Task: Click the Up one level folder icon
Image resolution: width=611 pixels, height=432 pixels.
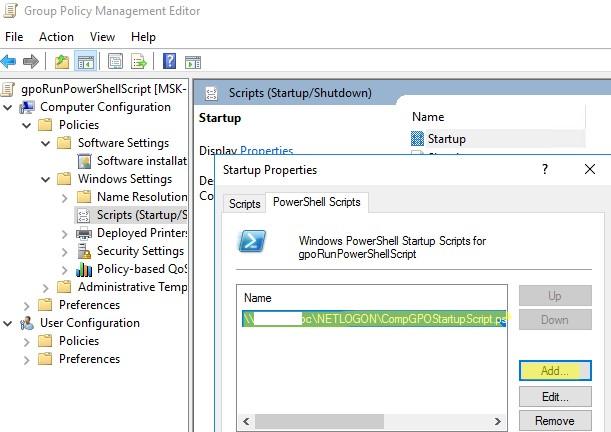Action: pos(62,62)
